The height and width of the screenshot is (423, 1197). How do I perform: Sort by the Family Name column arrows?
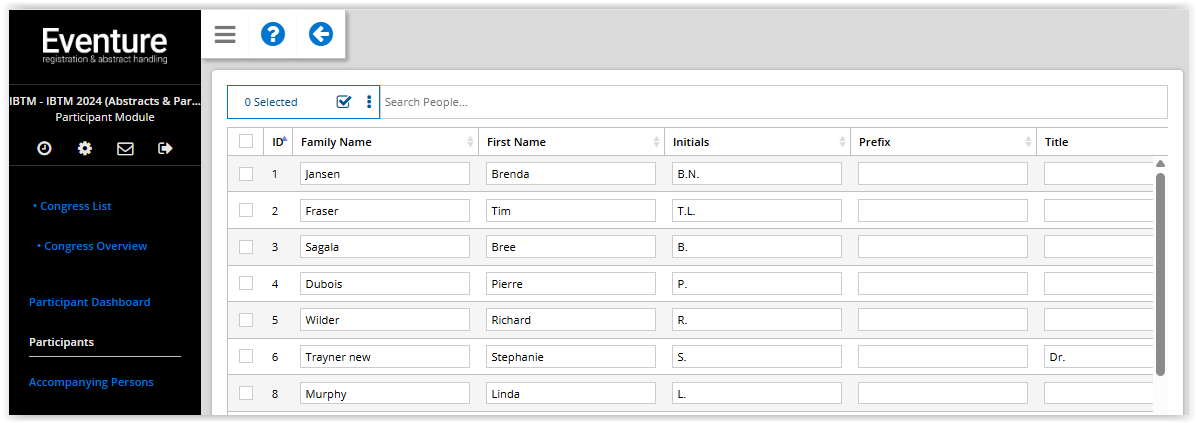[x=470, y=142]
